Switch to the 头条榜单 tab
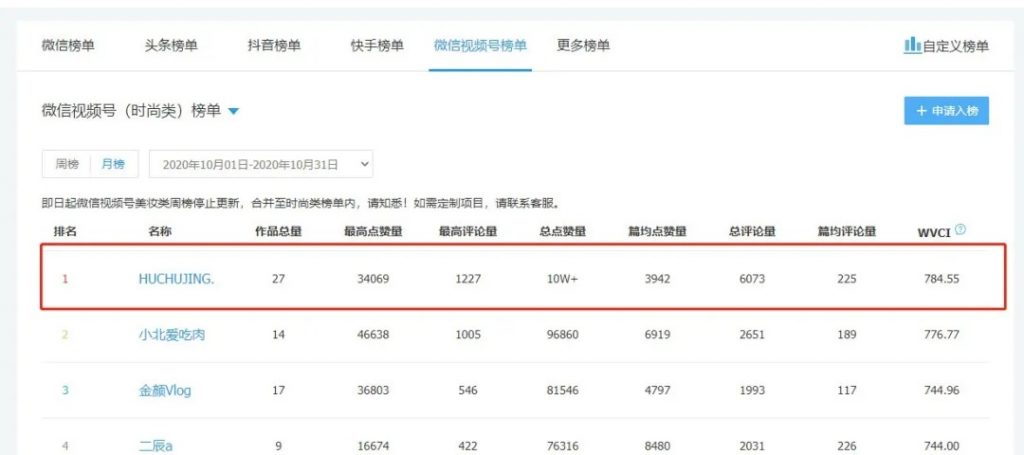1024x455 pixels. [170, 45]
